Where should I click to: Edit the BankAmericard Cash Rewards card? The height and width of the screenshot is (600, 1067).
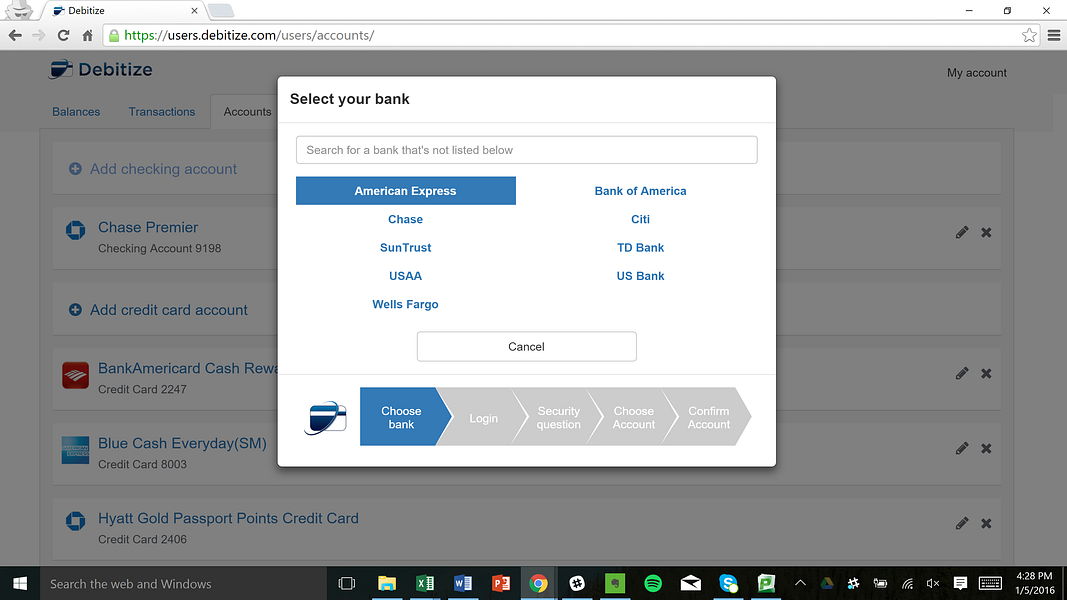point(962,373)
